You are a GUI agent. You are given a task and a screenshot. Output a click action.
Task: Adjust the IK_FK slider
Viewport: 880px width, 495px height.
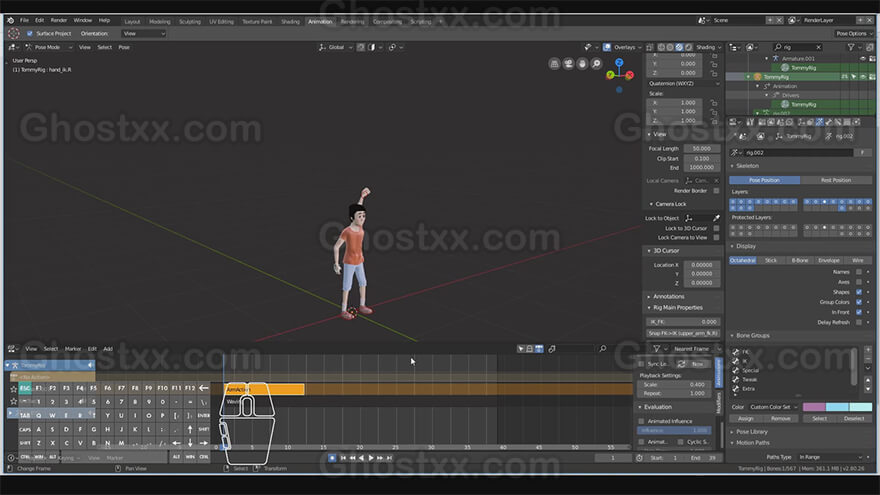click(683, 322)
